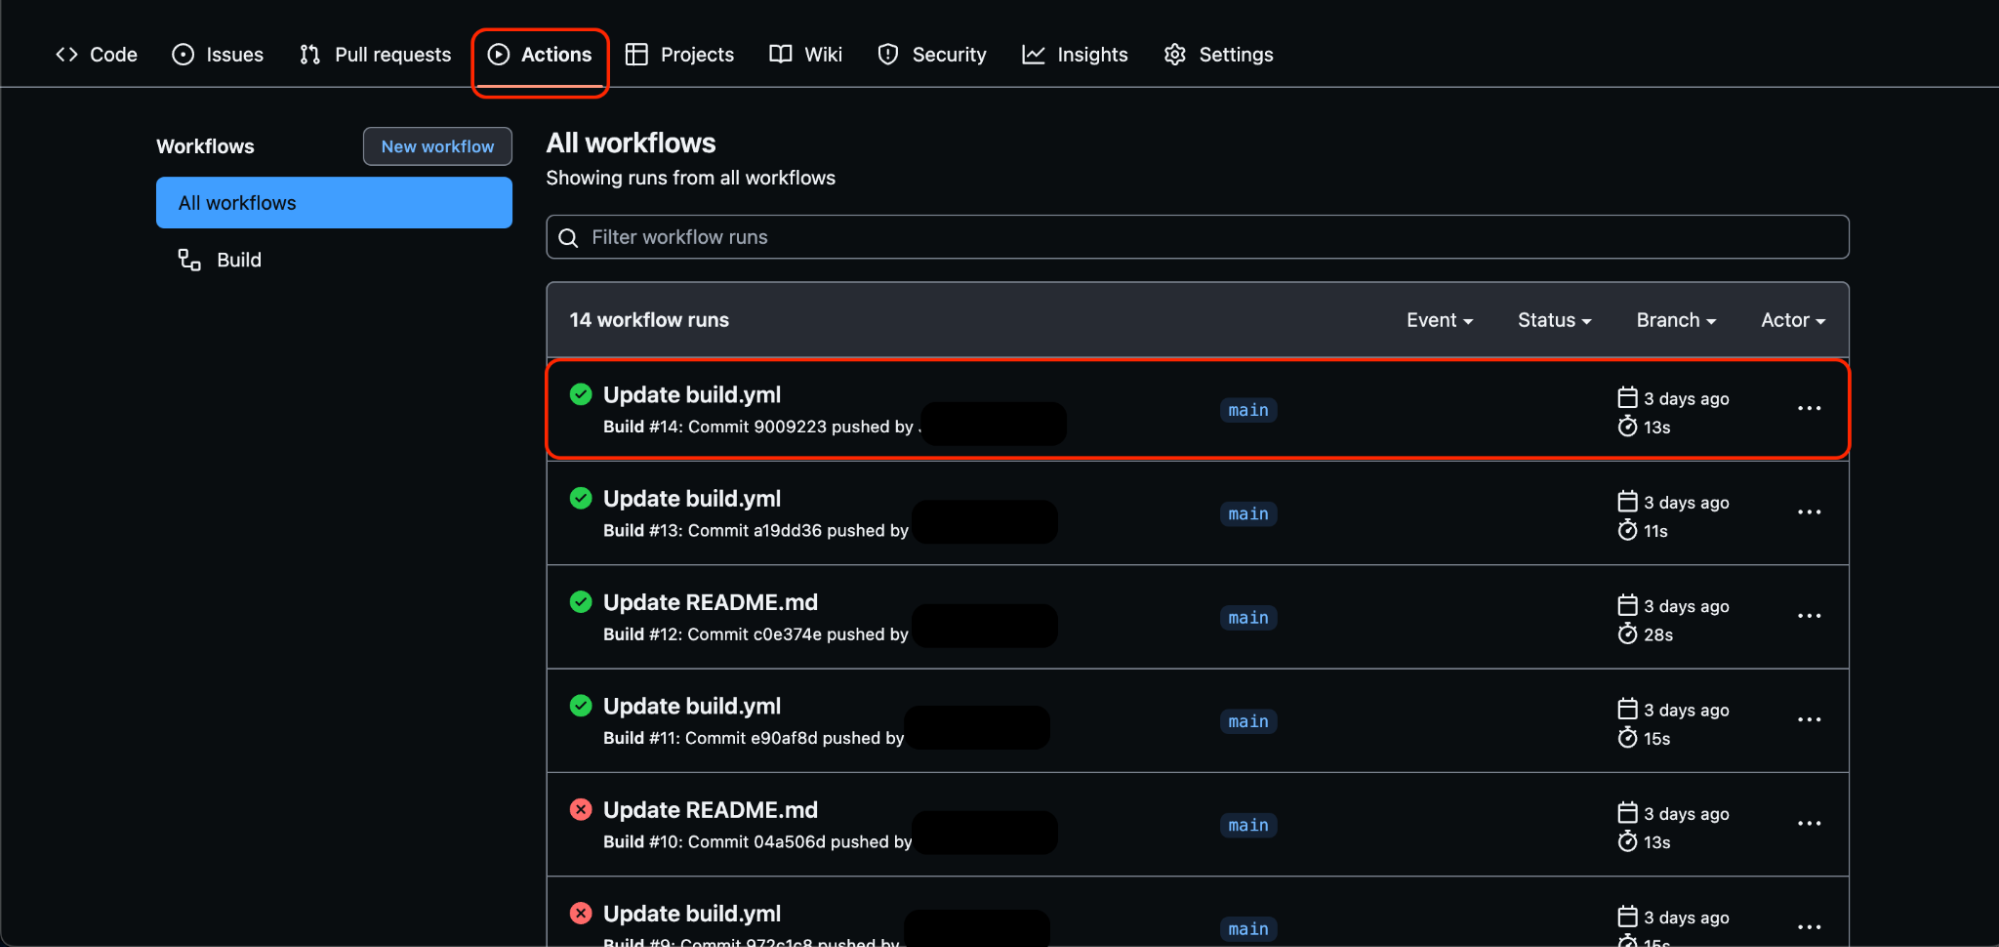Open the Build #13 Update build.yml run
This screenshot has height=947, width=1999.
click(691, 499)
